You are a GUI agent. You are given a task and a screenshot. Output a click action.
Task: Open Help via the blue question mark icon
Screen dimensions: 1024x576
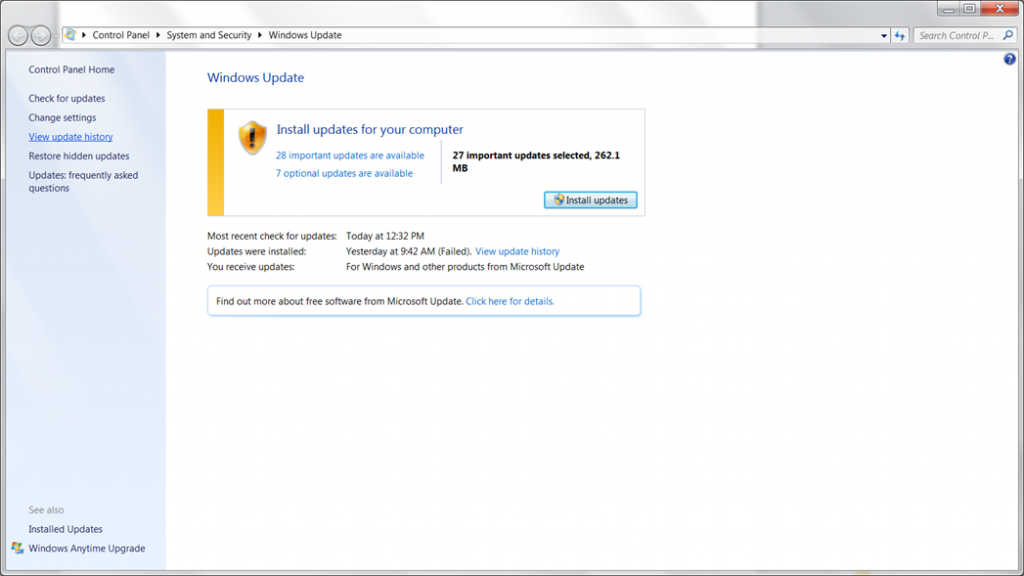point(1009,60)
